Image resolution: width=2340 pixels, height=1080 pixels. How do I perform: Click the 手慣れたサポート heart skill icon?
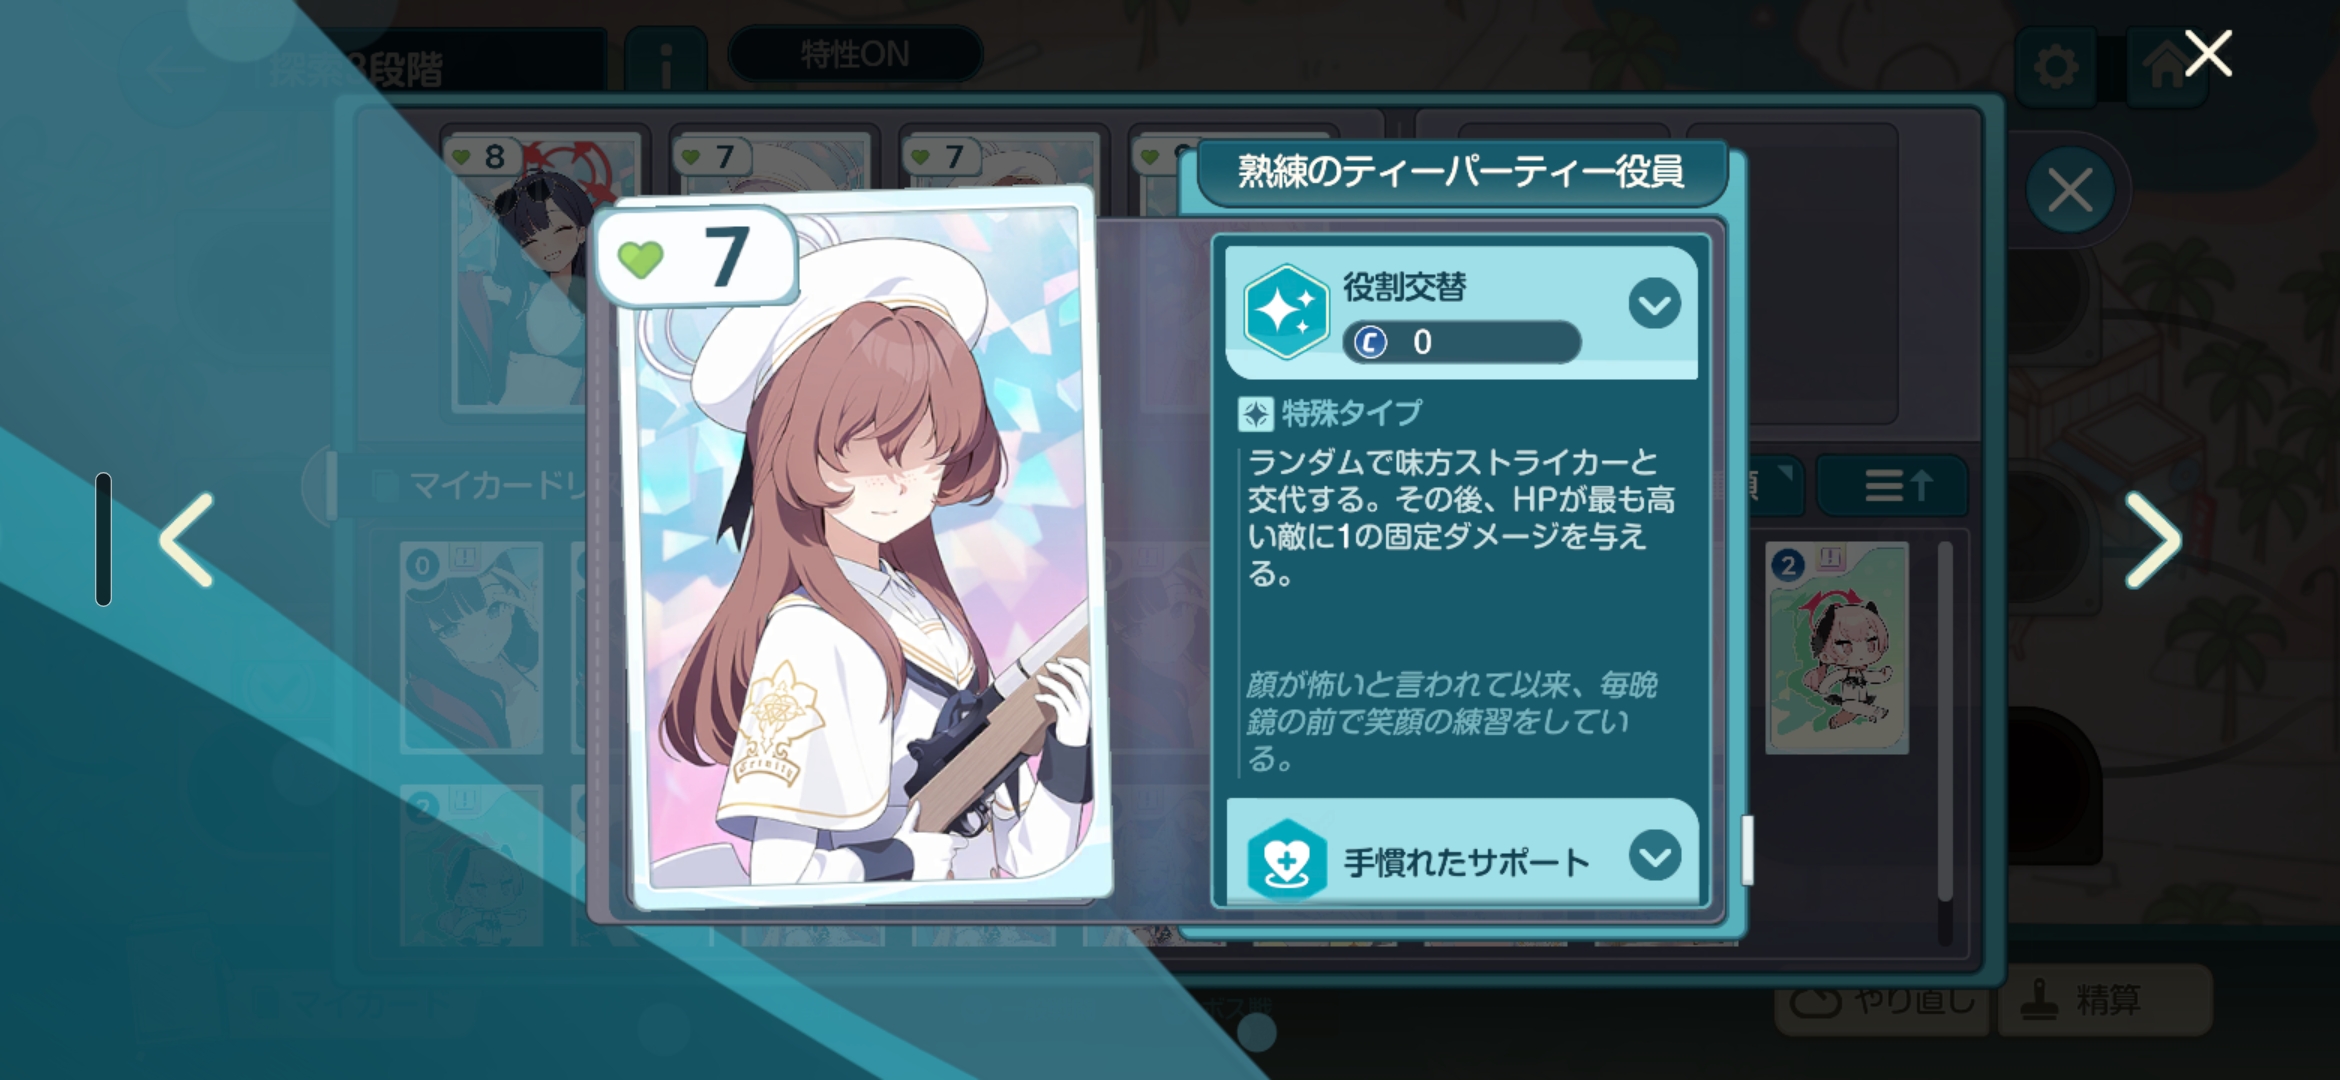click(x=1286, y=860)
